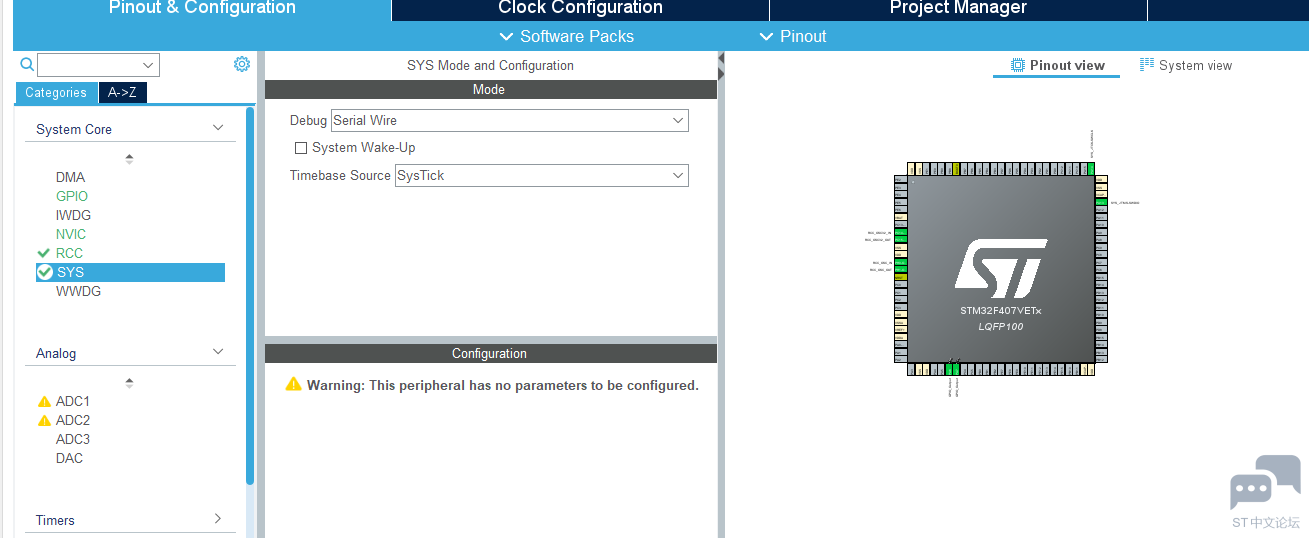Screen dimensions: 1309x538
Task: Switch to Pinout view
Action: click(x=1057, y=65)
